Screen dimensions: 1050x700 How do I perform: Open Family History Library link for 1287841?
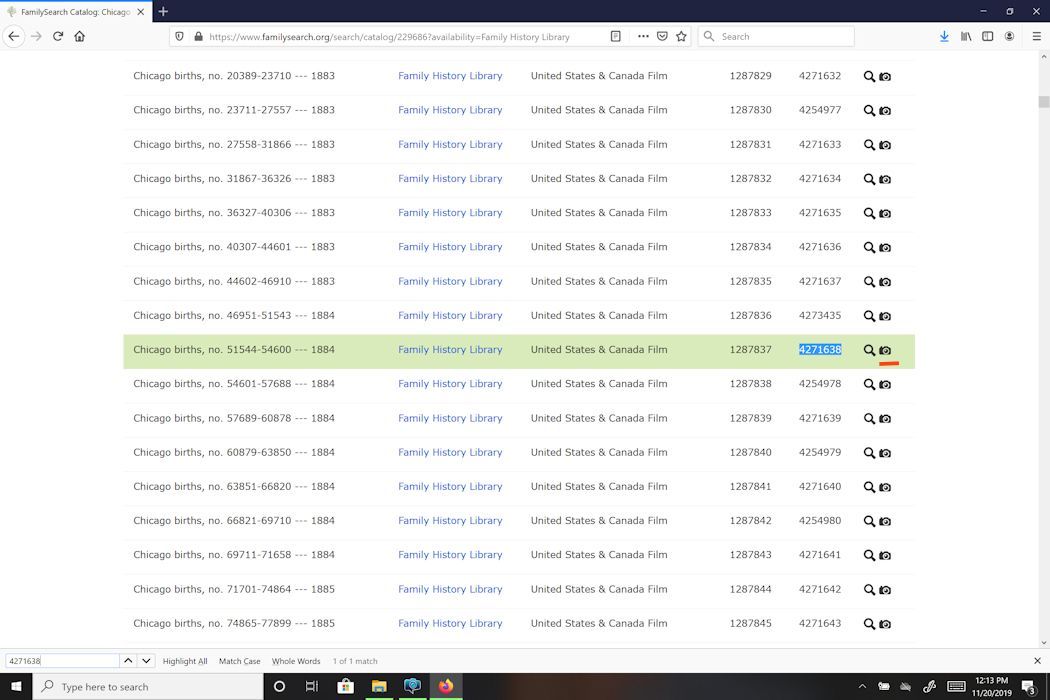pyautogui.click(x=450, y=486)
